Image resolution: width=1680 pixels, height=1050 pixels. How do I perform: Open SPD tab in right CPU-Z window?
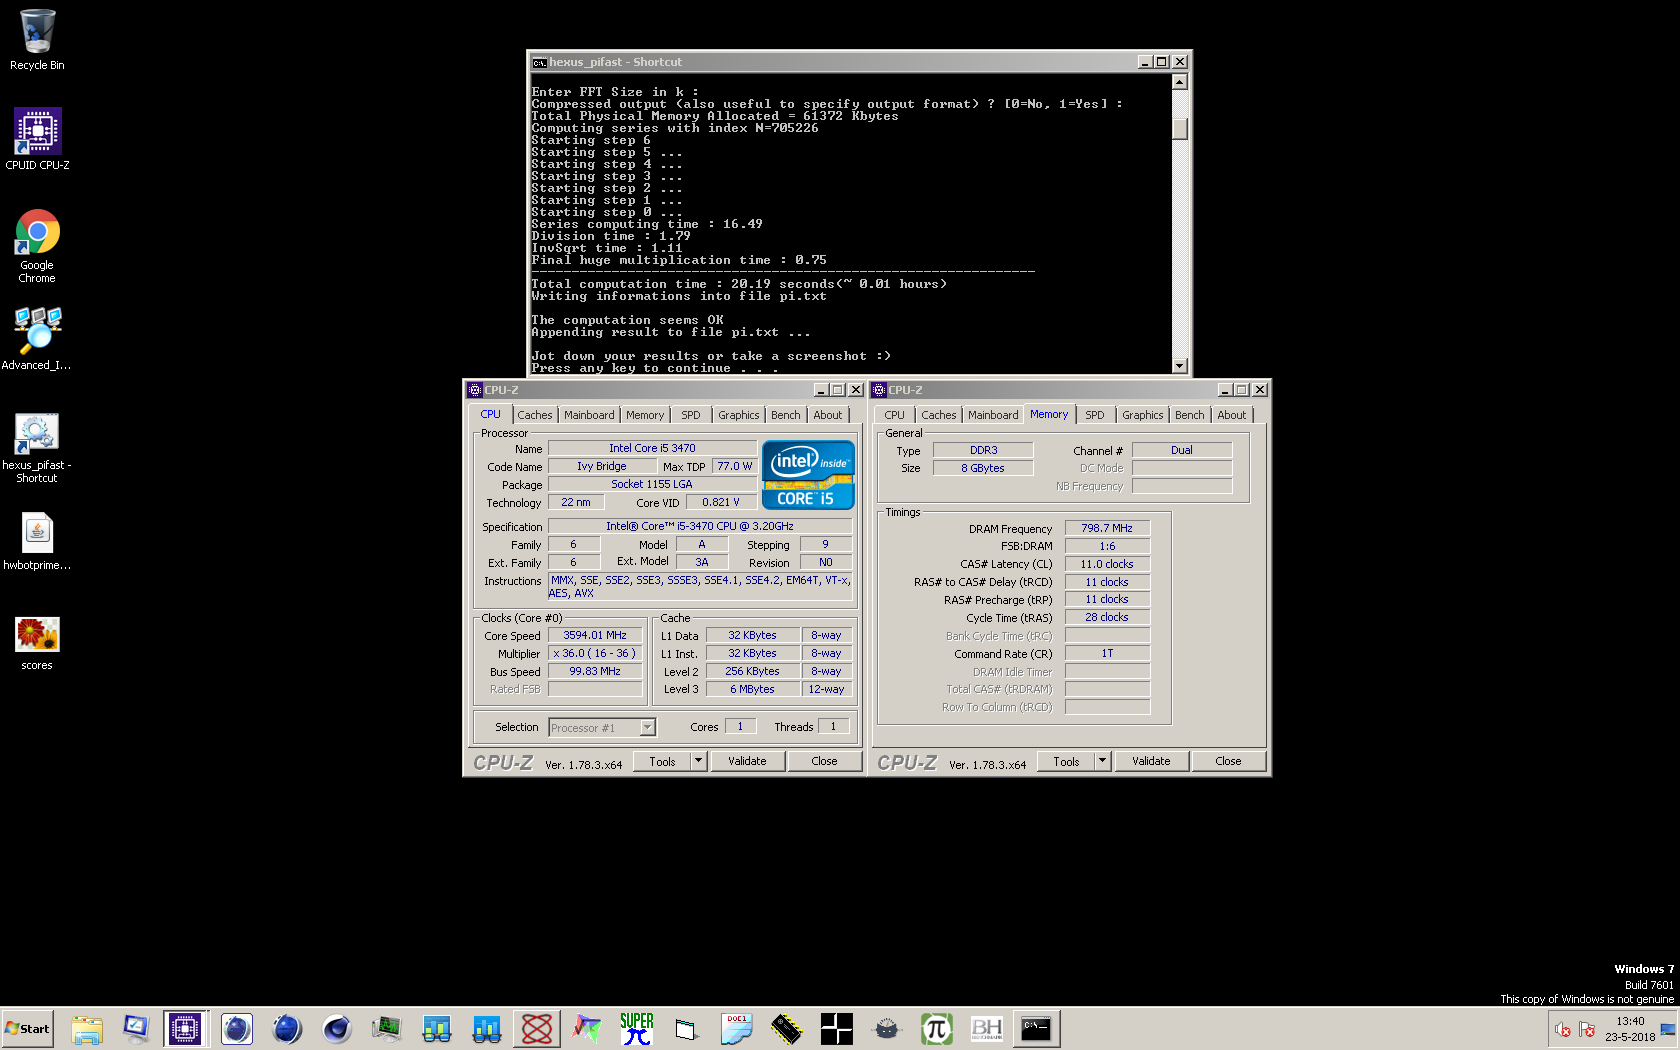tap(1095, 415)
